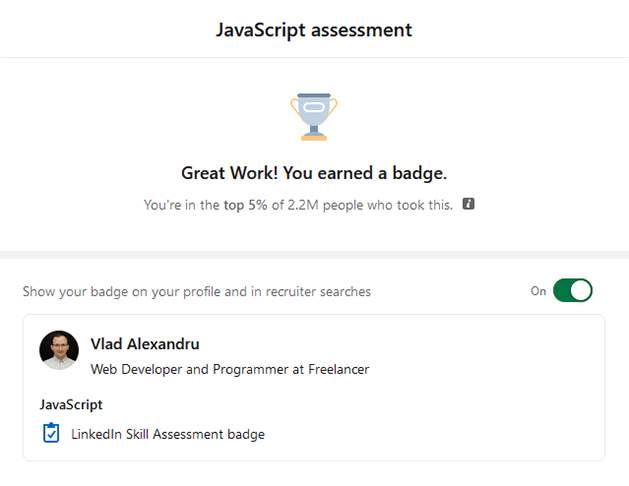Image resolution: width=629 pixels, height=486 pixels.
Task: Select the JavaScript skill heading in card
Action: coord(71,405)
